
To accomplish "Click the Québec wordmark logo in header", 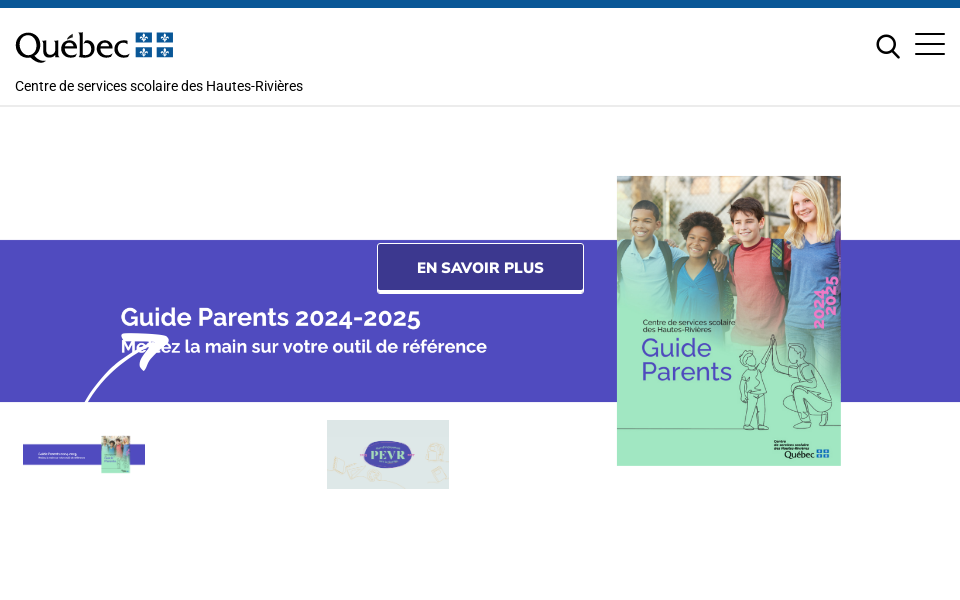I will coord(72,46).
